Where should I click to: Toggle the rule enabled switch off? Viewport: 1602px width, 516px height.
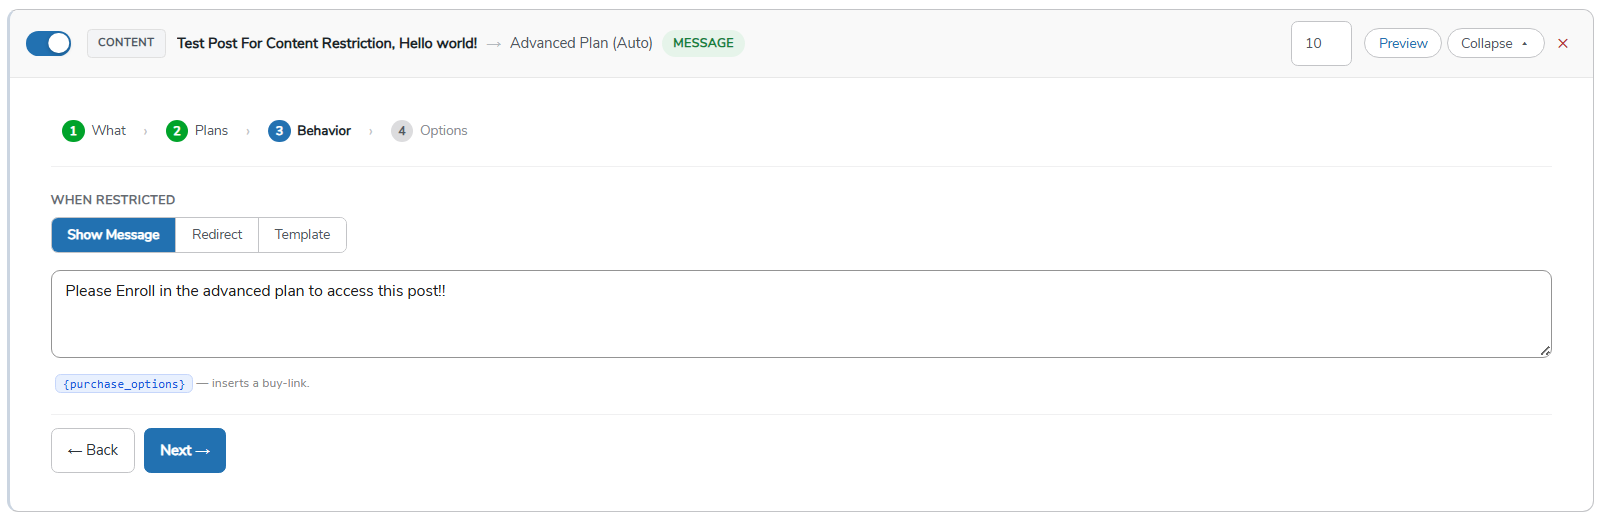click(48, 43)
